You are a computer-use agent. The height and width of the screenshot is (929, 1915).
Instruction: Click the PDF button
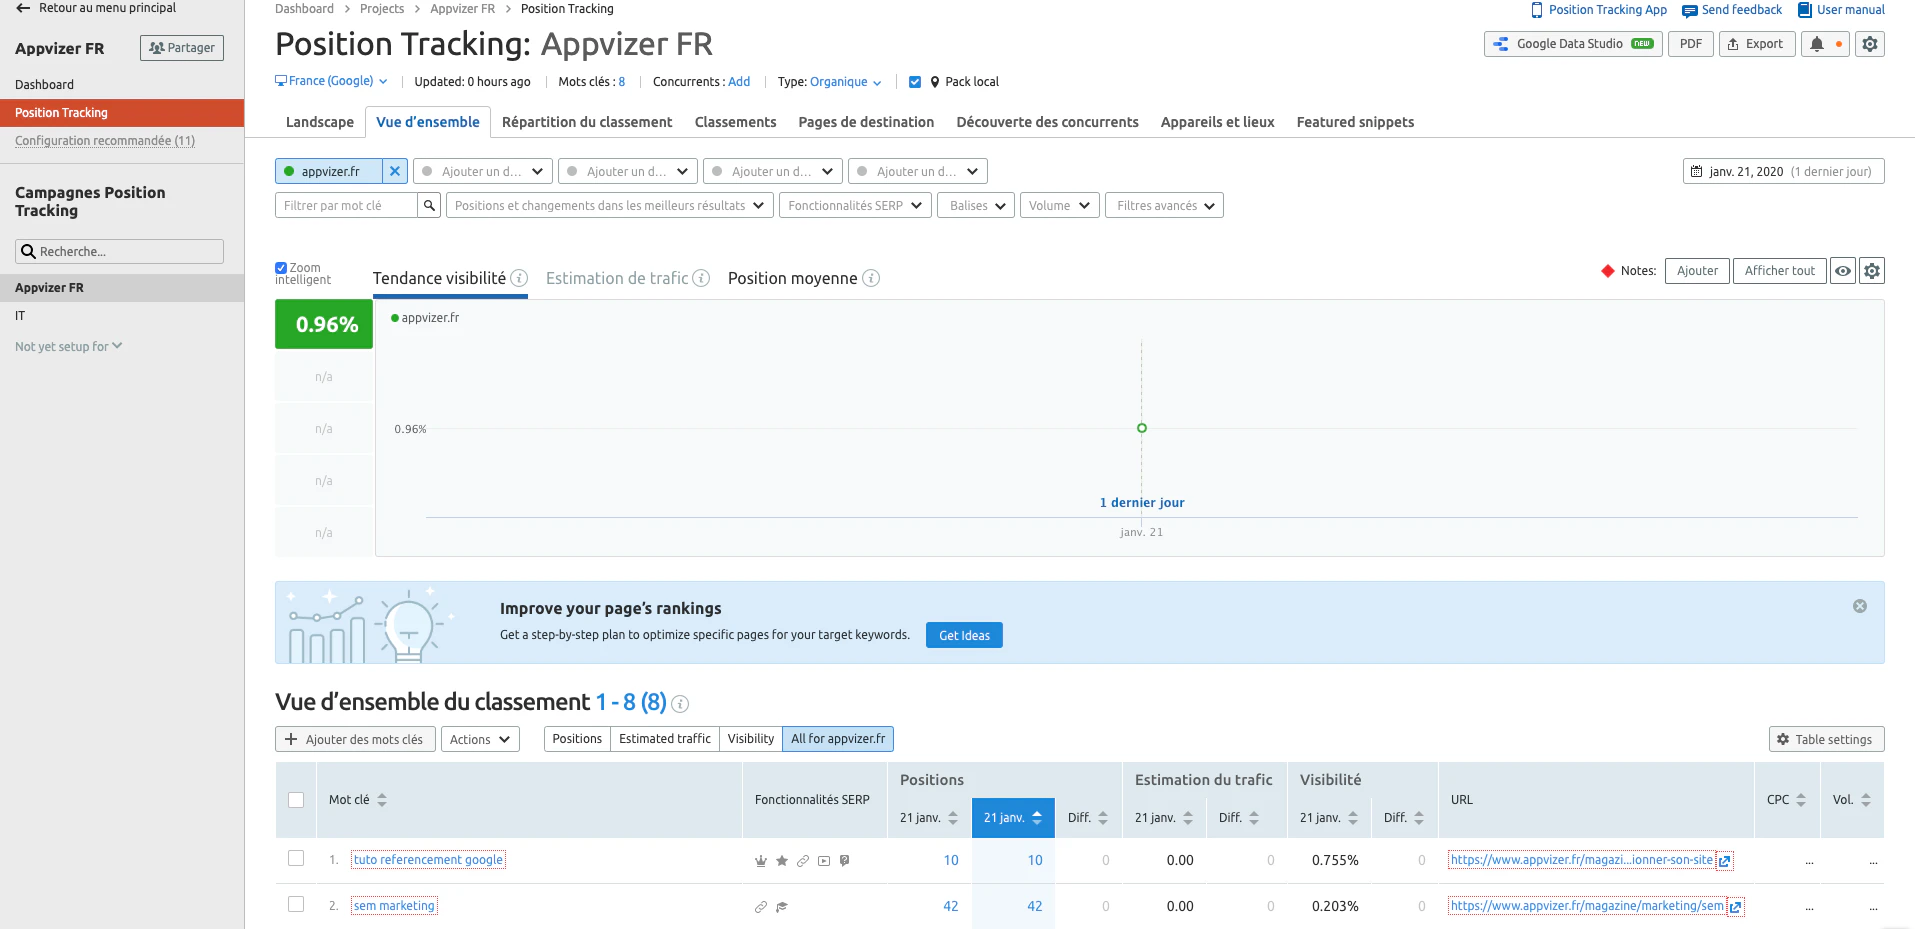point(1691,44)
